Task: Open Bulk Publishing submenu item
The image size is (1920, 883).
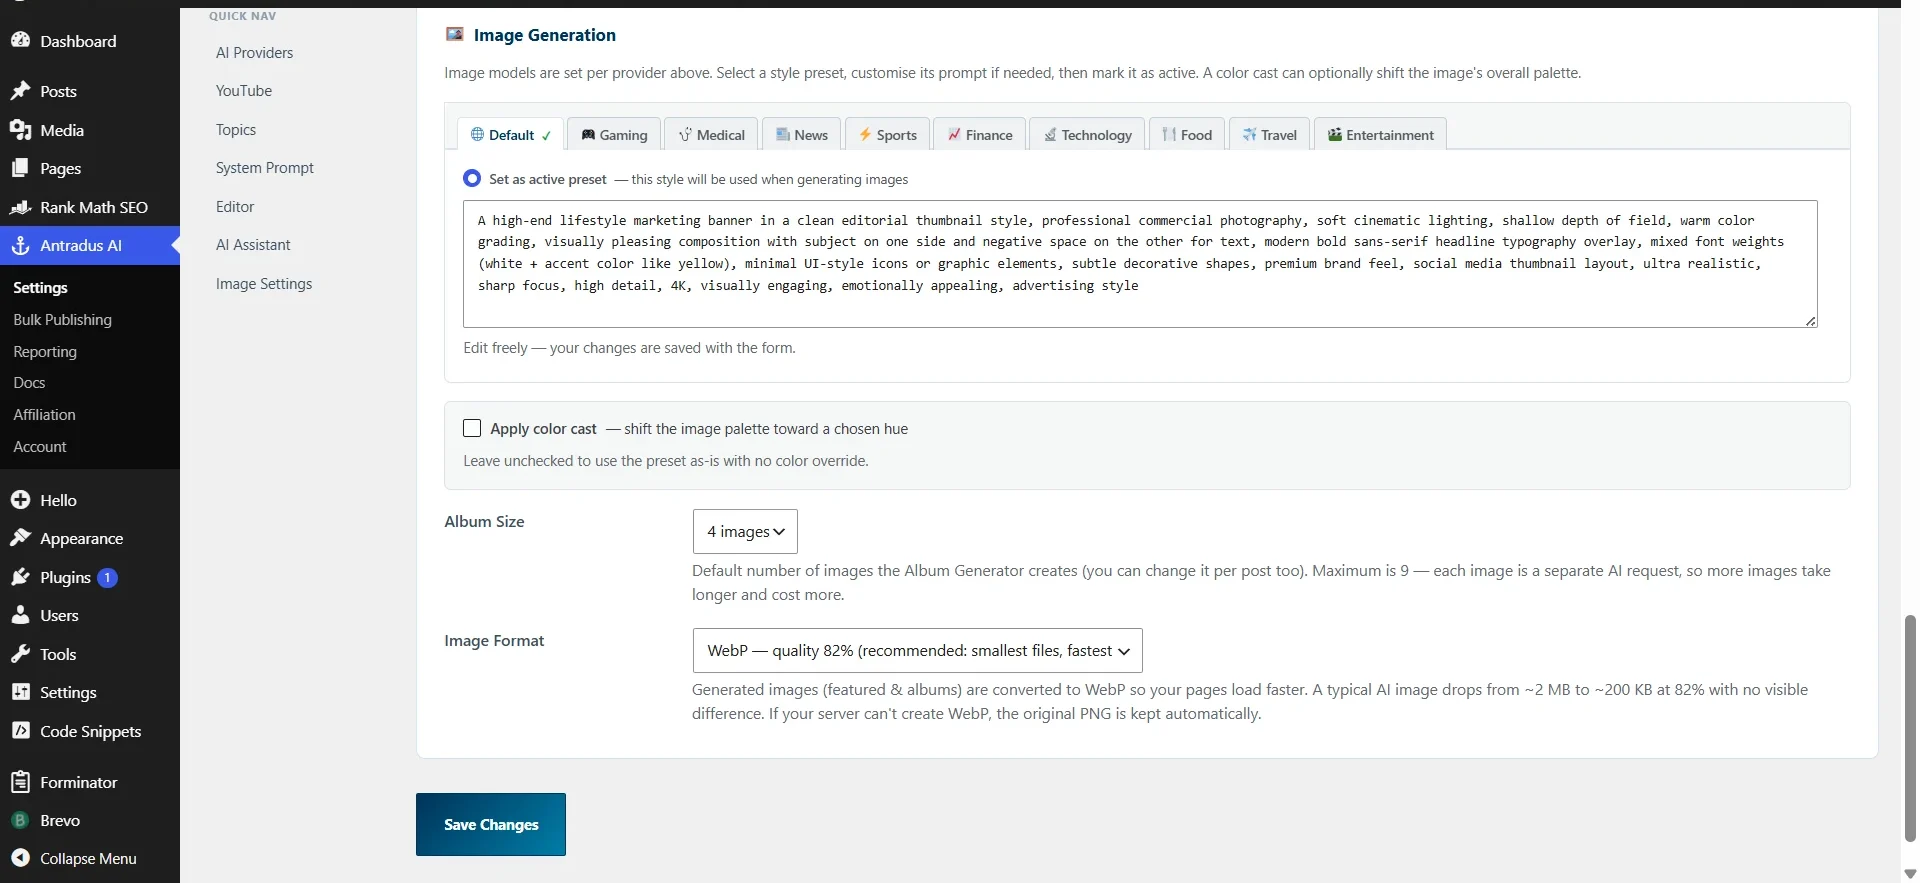Action: 62,320
